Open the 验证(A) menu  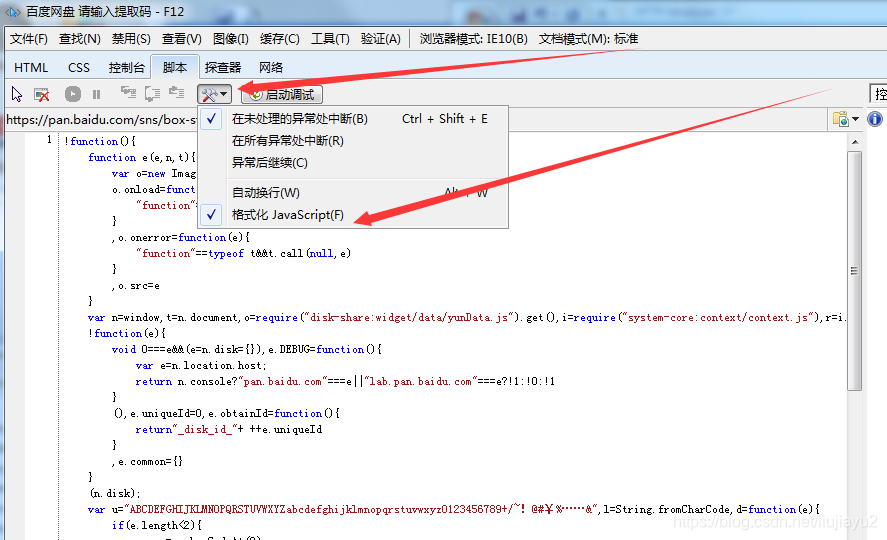pos(381,39)
